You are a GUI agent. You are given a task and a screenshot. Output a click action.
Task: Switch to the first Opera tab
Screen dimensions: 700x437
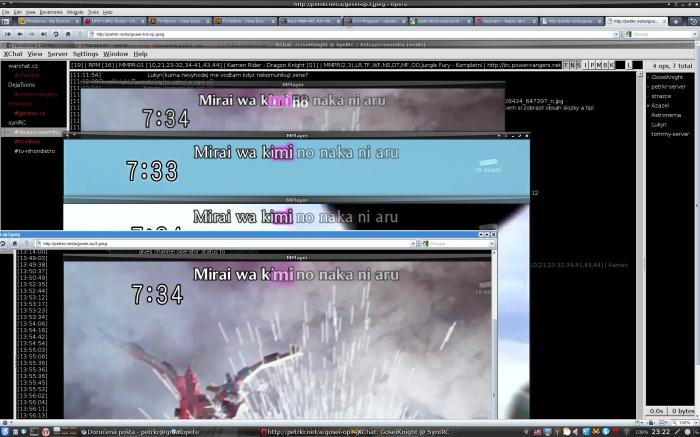(x=48, y=21)
